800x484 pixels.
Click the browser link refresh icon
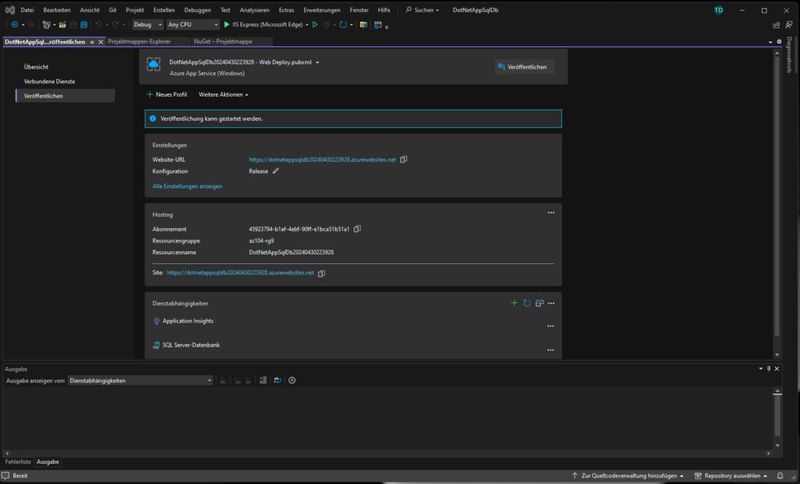[x=343, y=24]
